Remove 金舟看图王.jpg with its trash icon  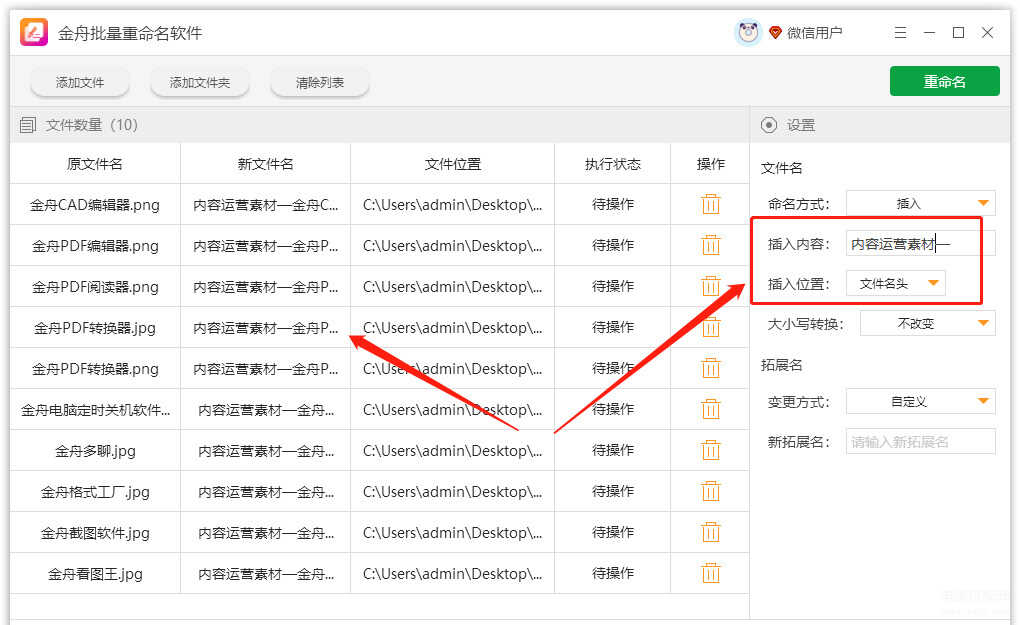[710, 573]
